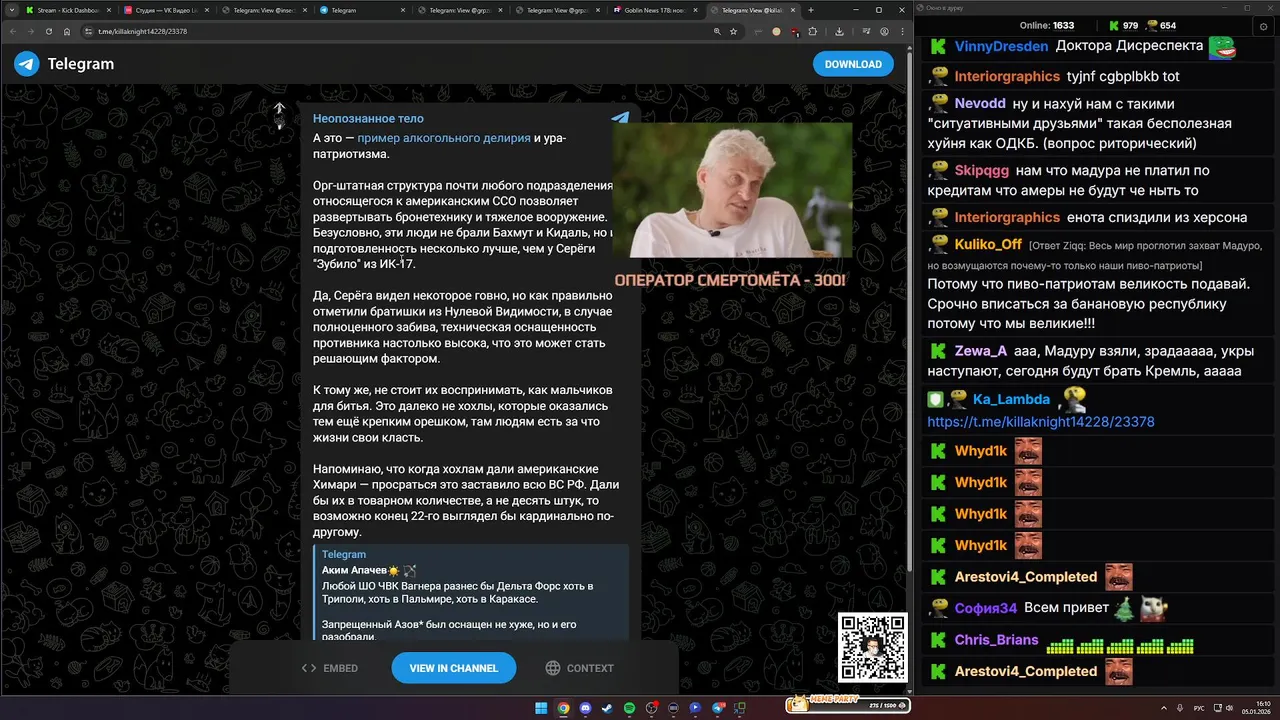Click VIEW IN CHANNEL button
Viewport: 1280px width, 720px height.
pos(453,668)
